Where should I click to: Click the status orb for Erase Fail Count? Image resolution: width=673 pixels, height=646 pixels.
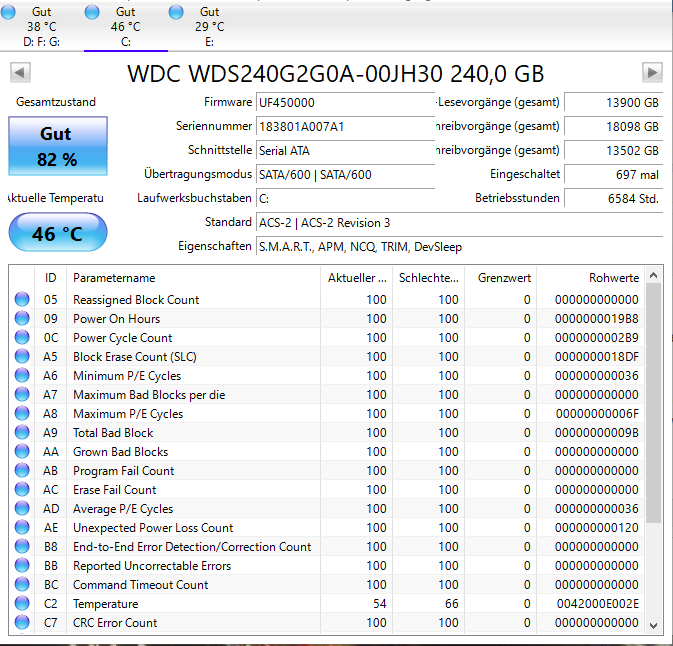coord(22,489)
